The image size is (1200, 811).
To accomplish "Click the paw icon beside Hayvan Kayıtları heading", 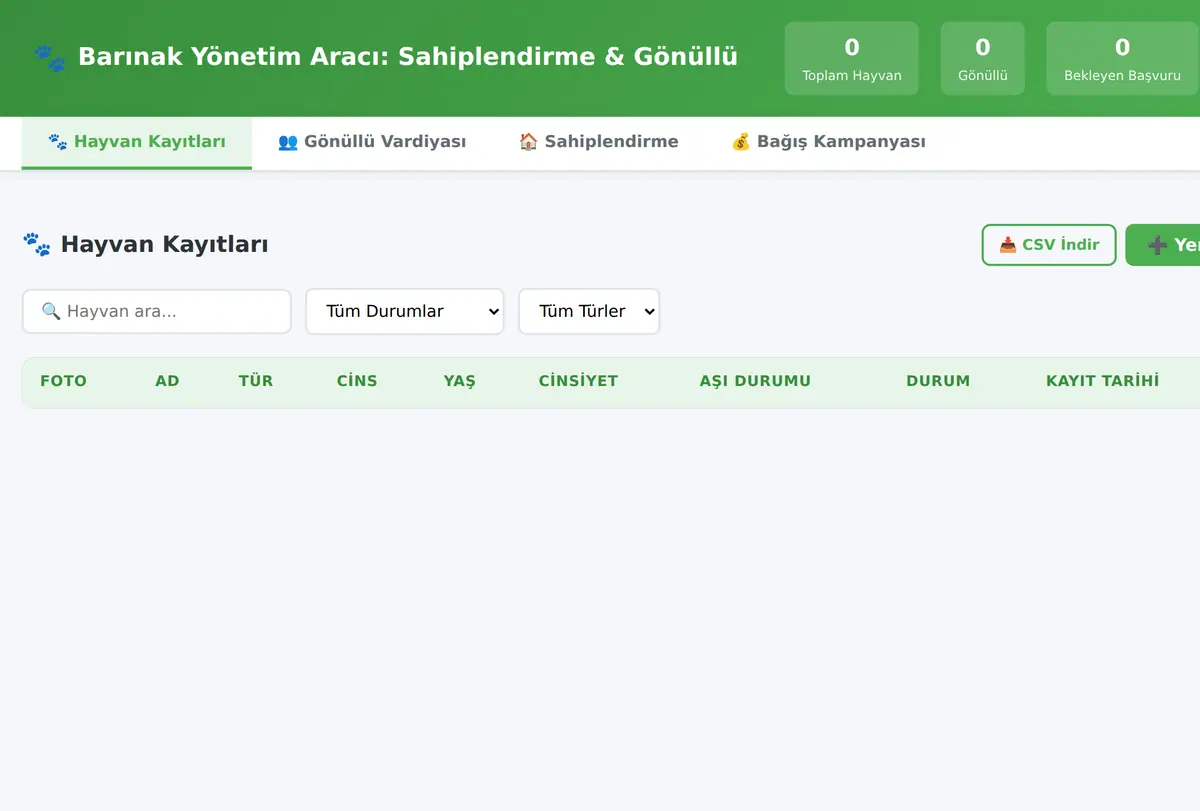I will [x=37, y=244].
